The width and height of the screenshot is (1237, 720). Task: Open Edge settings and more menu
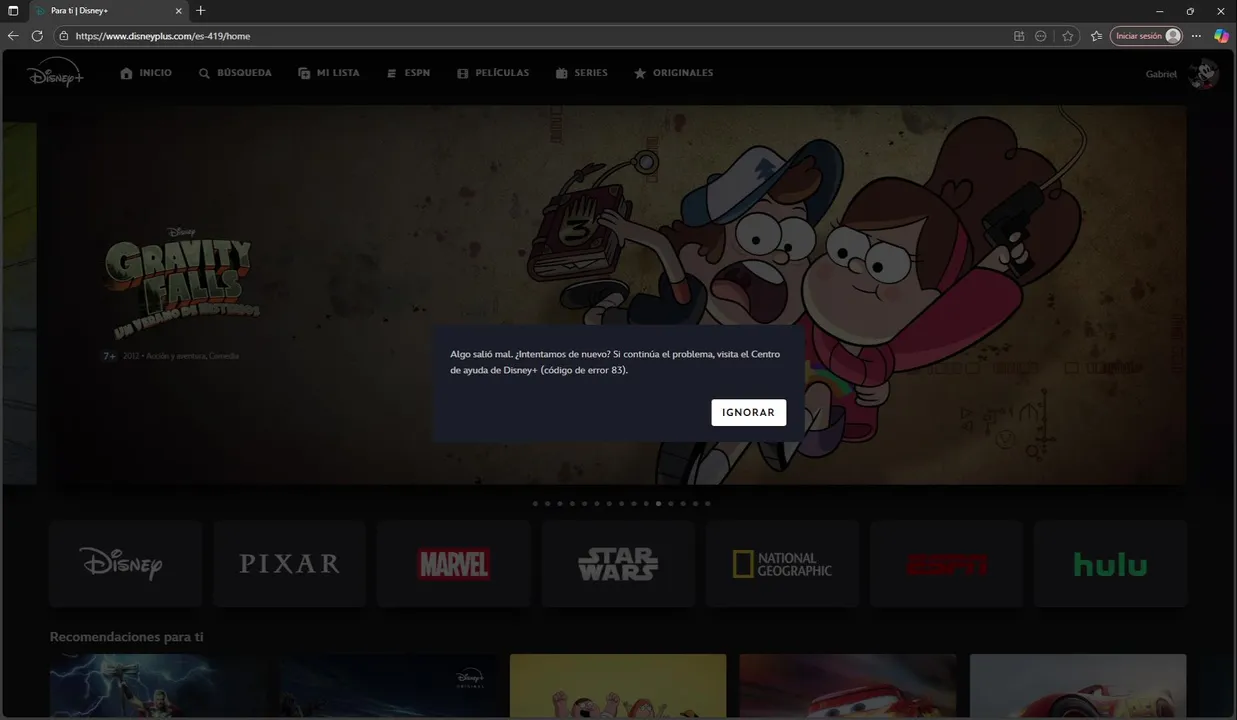coord(1196,36)
